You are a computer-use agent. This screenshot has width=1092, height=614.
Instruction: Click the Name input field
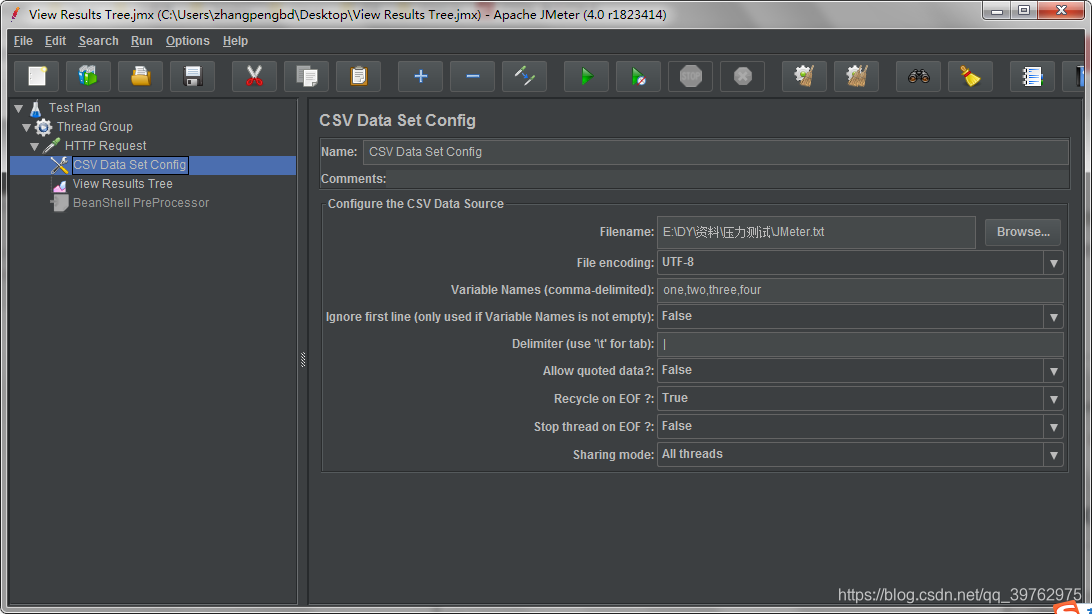point(715,152)
